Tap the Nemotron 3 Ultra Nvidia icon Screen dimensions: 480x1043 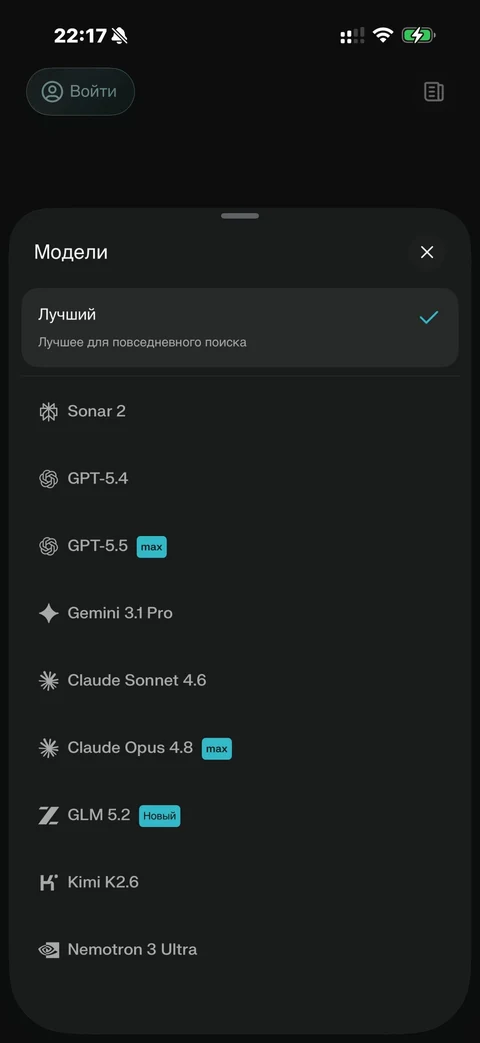(x=49, y=950)
